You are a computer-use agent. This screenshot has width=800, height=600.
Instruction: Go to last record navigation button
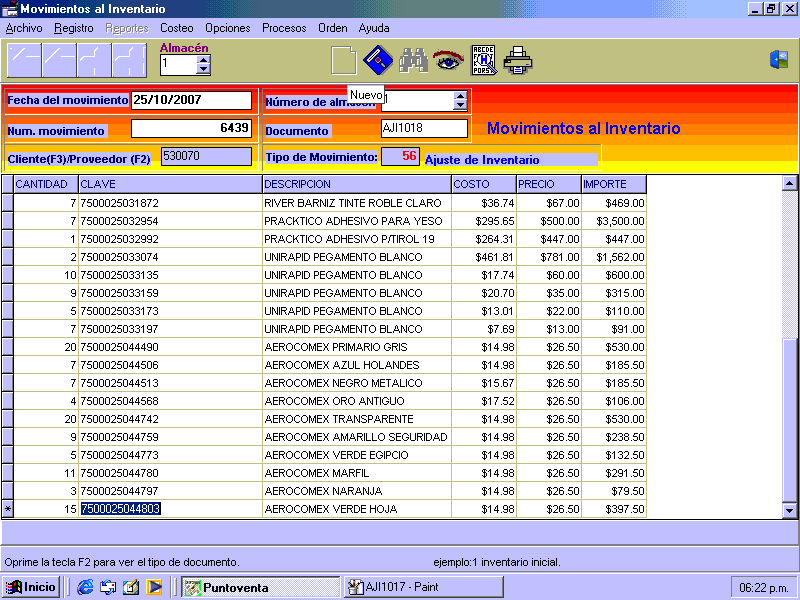130,61
